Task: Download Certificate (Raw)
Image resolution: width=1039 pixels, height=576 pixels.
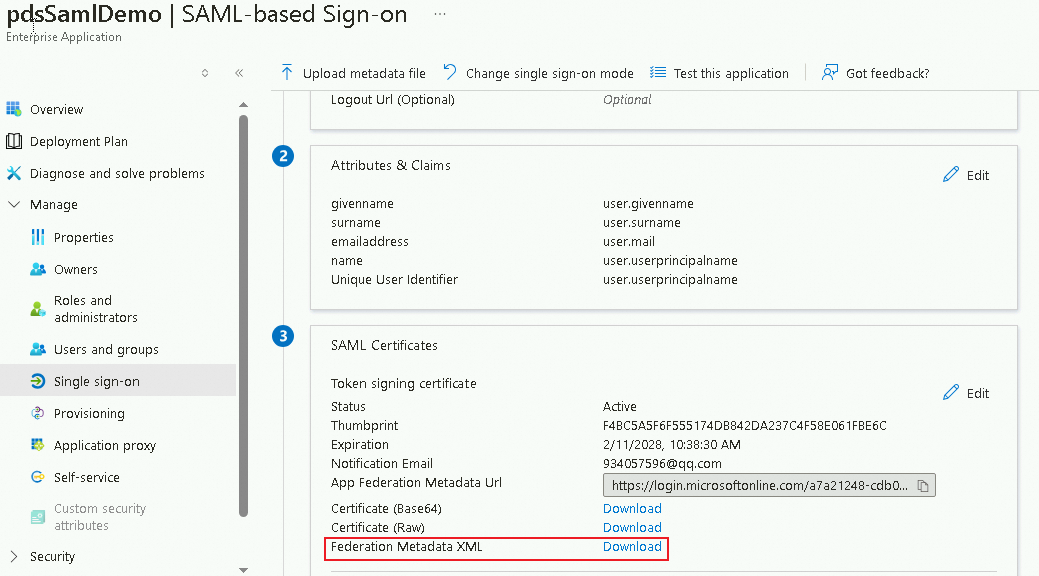Action: pos(632,528)
